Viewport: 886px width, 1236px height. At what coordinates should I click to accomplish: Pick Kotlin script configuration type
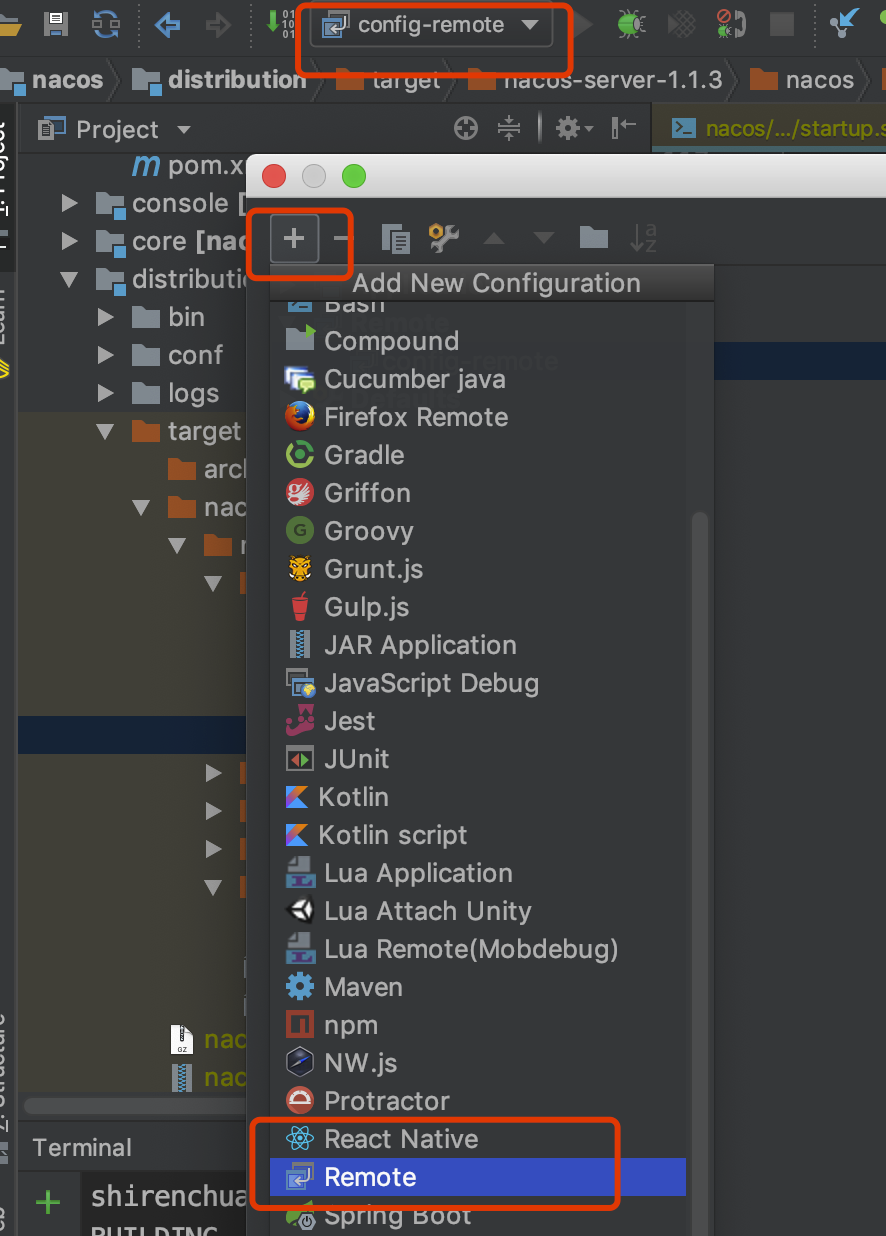pos(478,835)
